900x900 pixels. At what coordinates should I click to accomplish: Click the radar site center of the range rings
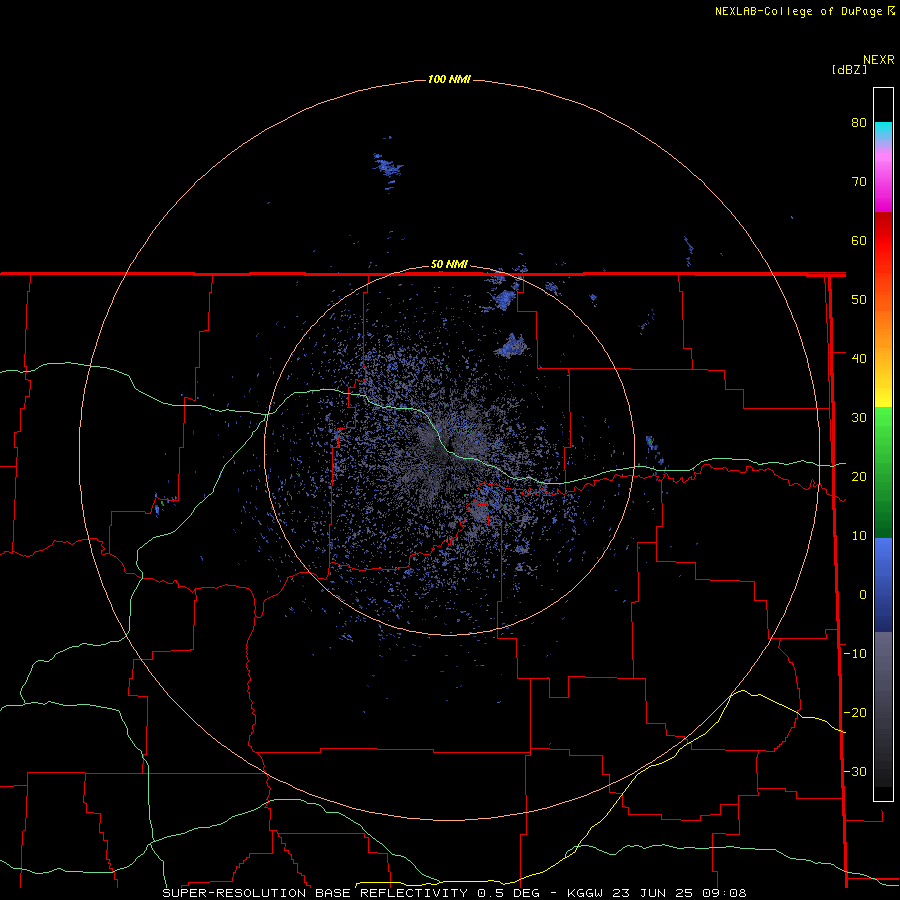coord(449,450)
